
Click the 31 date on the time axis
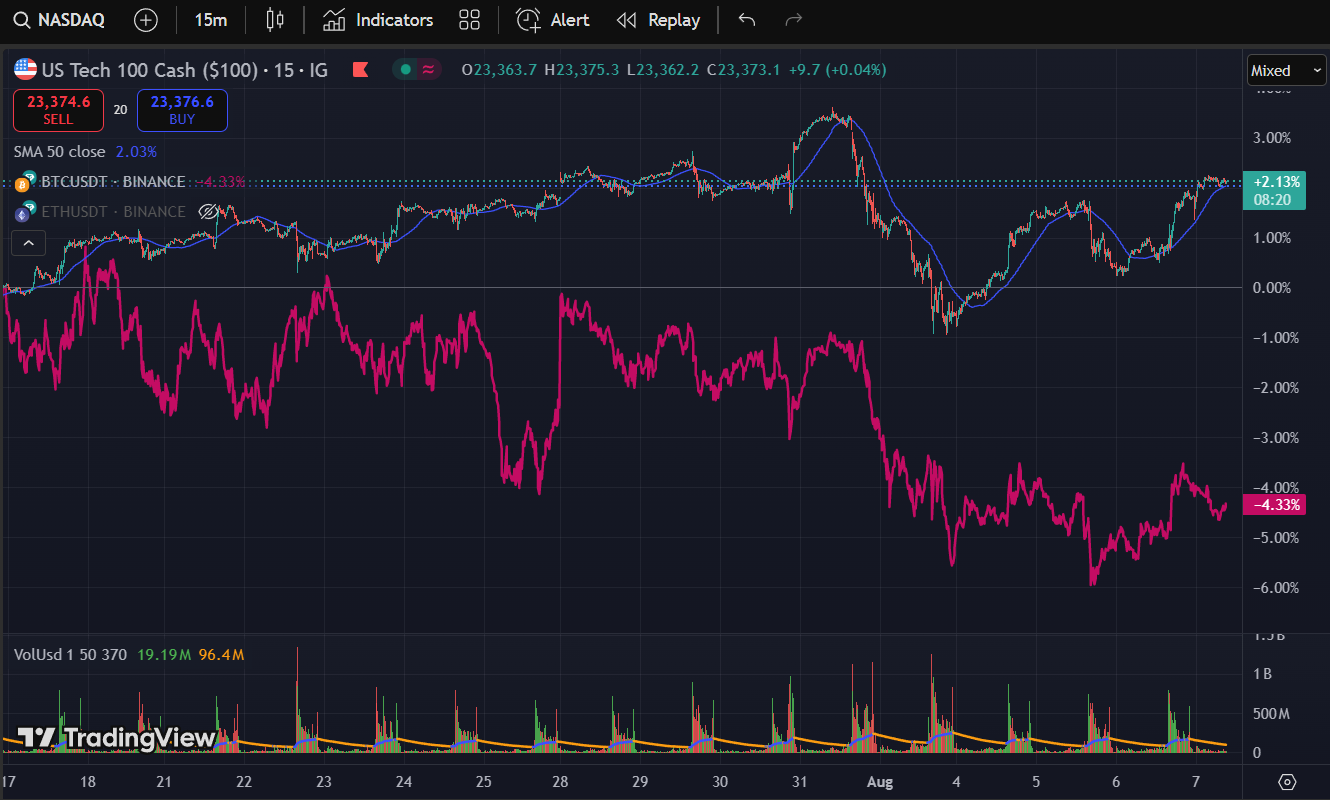[799, 781]
